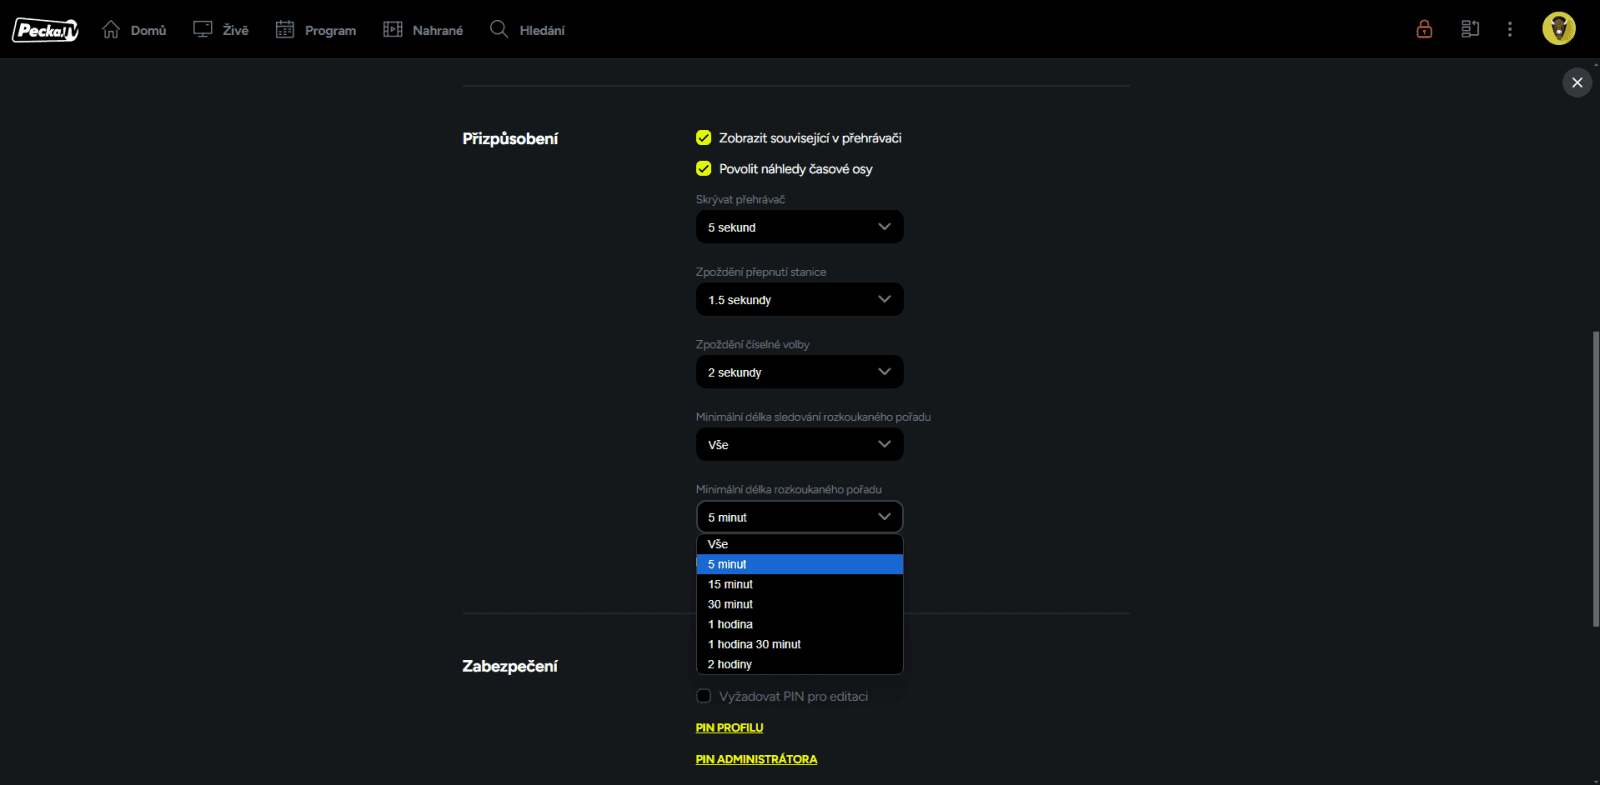Image resolution: width=1600 pixels, height=785 pixels.
Task: Toggle Povolit náhledy časové osy checkbox
Action: [x=704, y=169]
